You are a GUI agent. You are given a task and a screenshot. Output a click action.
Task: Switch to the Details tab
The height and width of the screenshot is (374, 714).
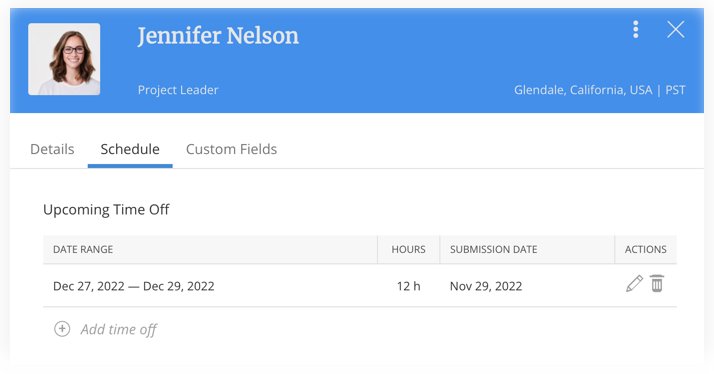[52, 149]
